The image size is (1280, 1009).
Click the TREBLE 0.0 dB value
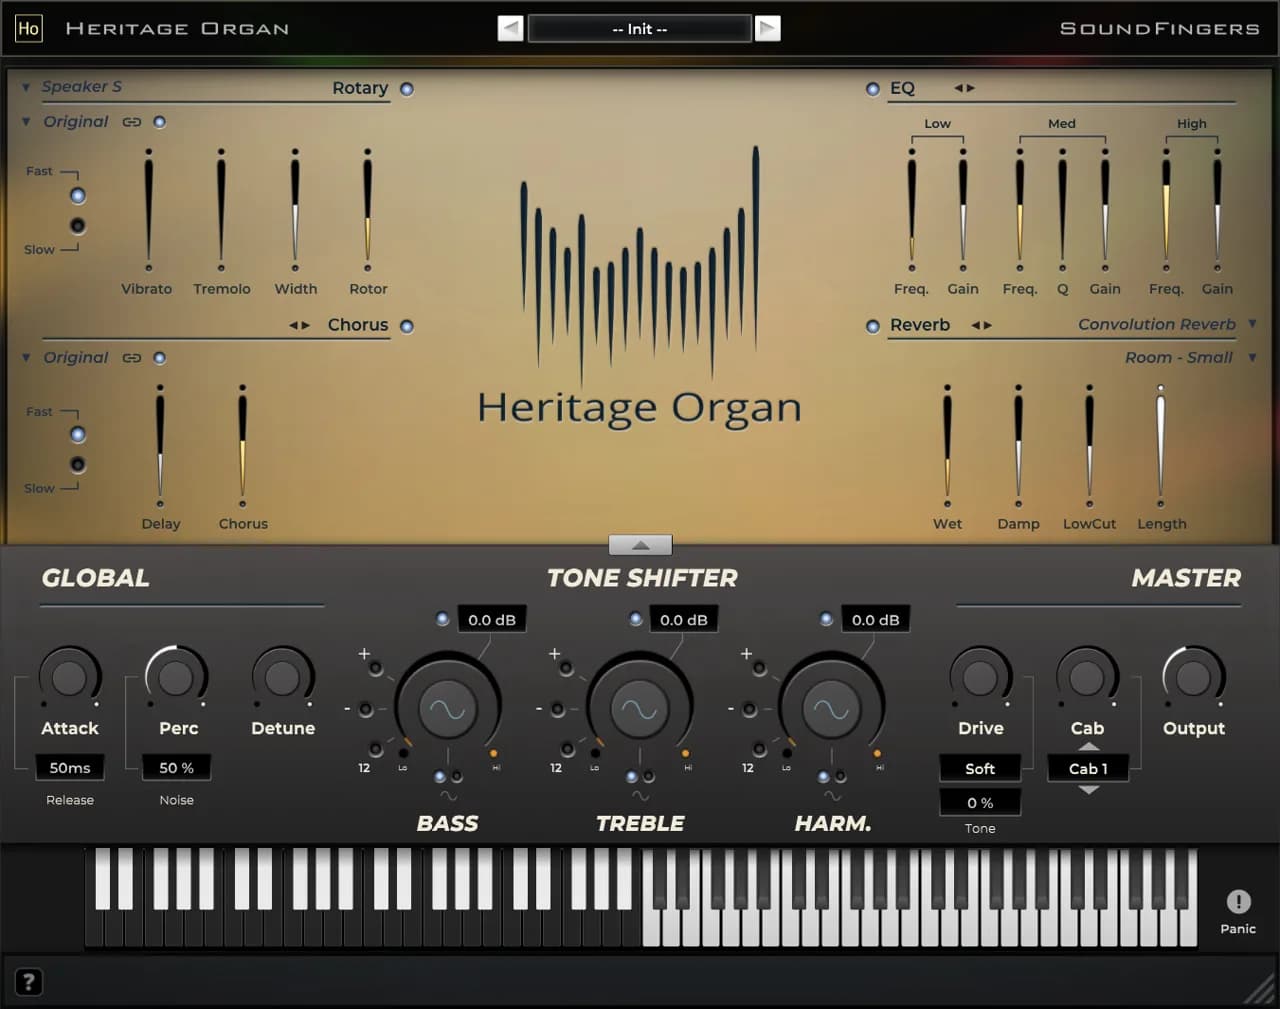coord(684,620)
